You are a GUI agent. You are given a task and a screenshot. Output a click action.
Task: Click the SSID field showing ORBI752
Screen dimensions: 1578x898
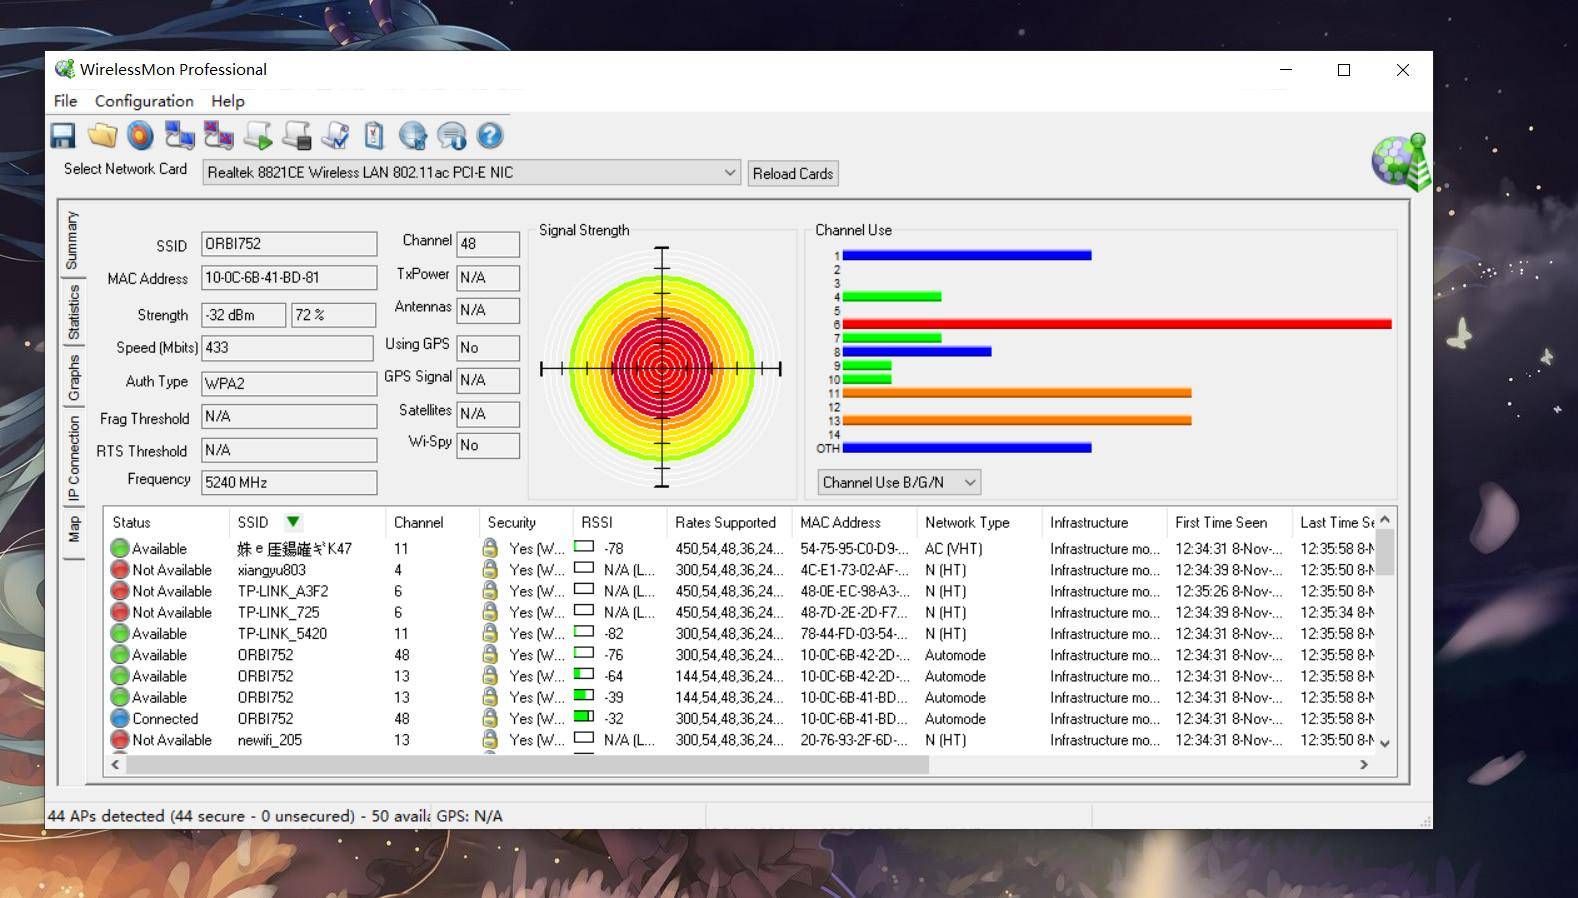pyautogui.click(x=289, y=244)
